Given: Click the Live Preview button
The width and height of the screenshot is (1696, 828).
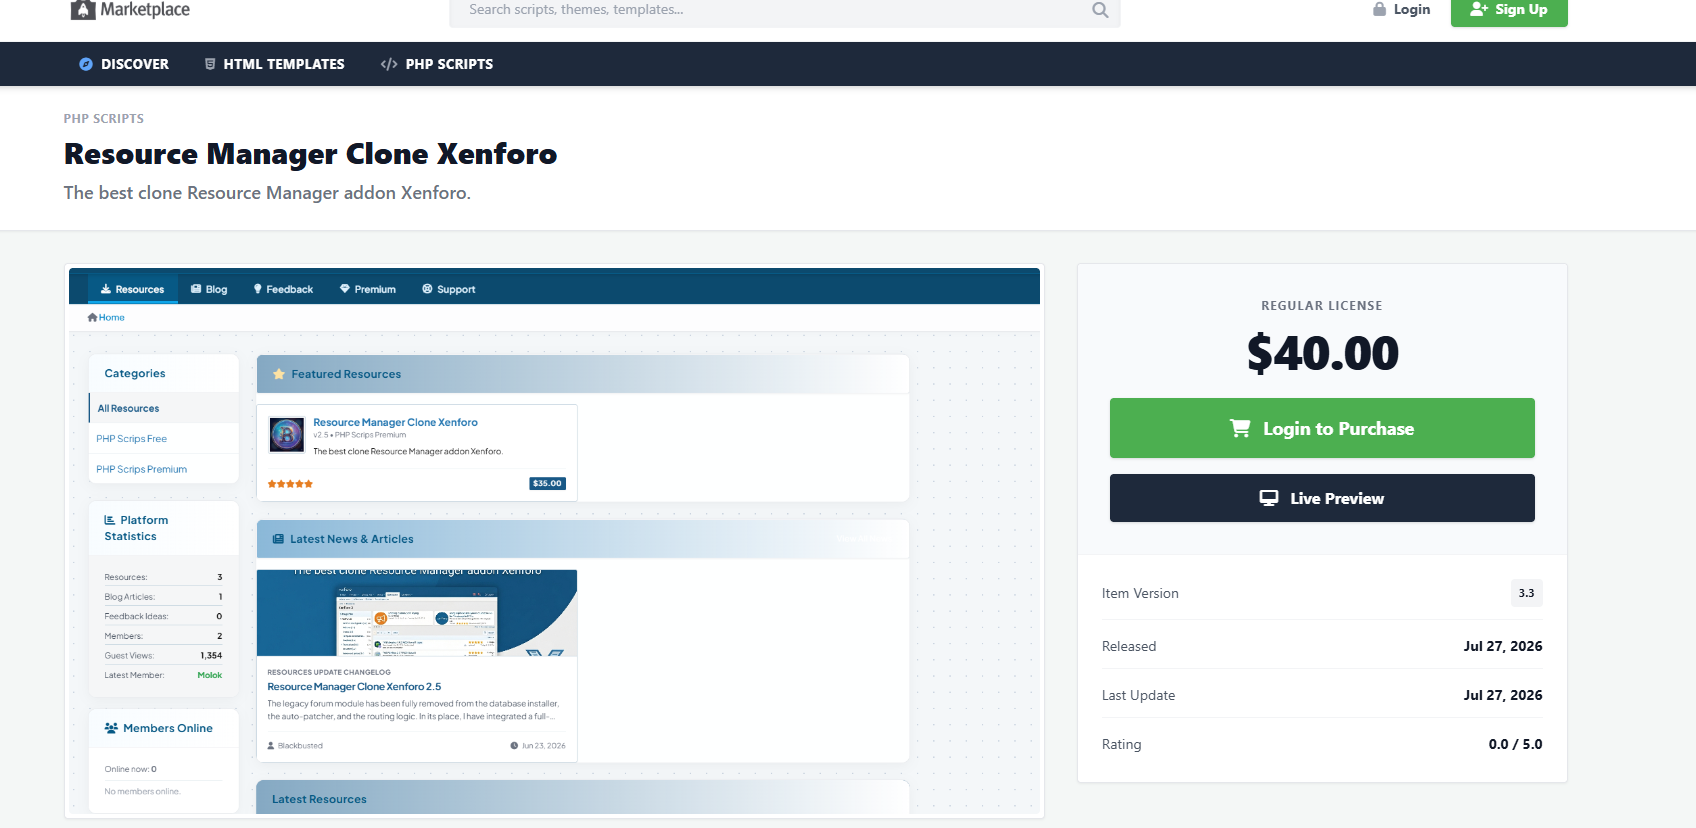Looking at the screenshot, I should pyautogui.click(x=1322, y=498).
